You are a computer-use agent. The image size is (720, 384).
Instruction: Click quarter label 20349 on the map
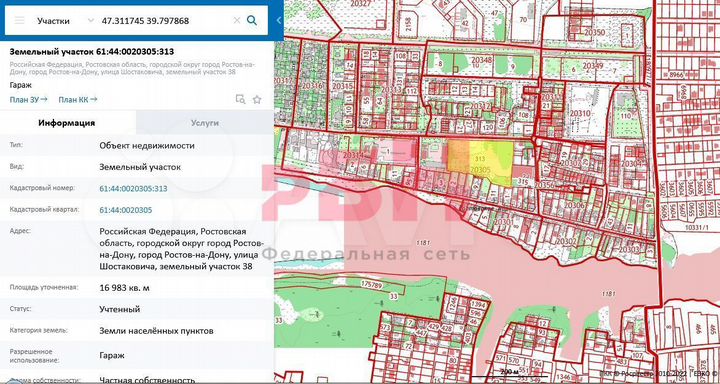tap(593, 66)
